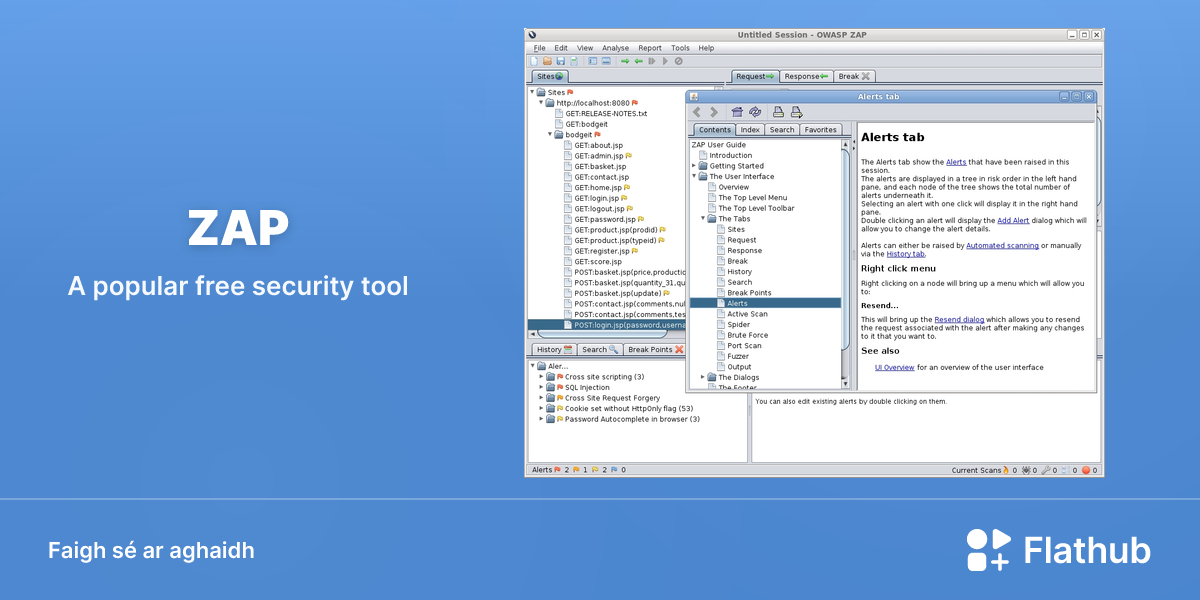Click the Save Session floppy disk icon

560,61
